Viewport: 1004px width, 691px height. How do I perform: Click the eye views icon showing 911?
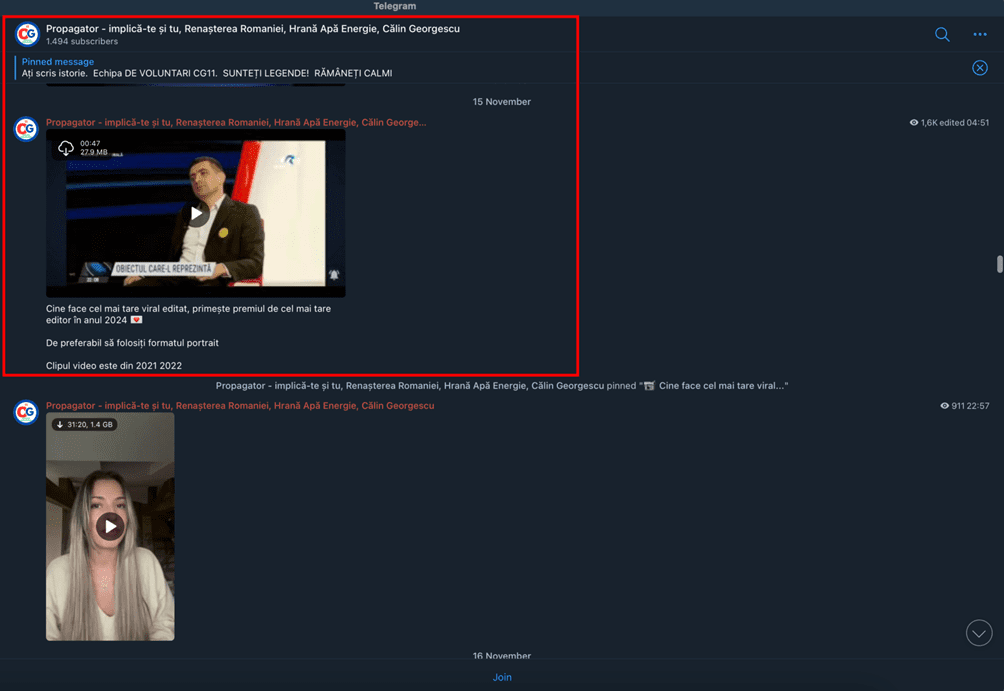point(944,406)
